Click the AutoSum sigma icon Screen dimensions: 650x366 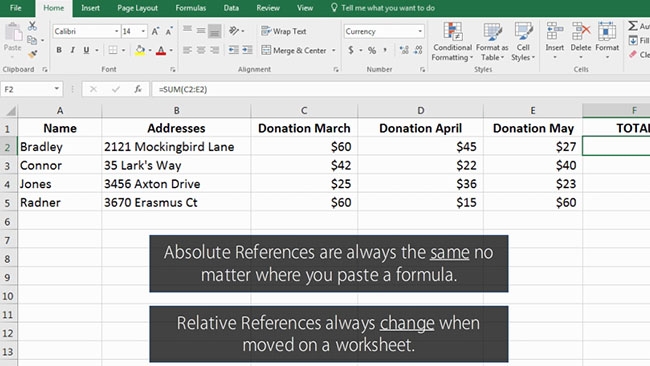click(x=633, y=26)
